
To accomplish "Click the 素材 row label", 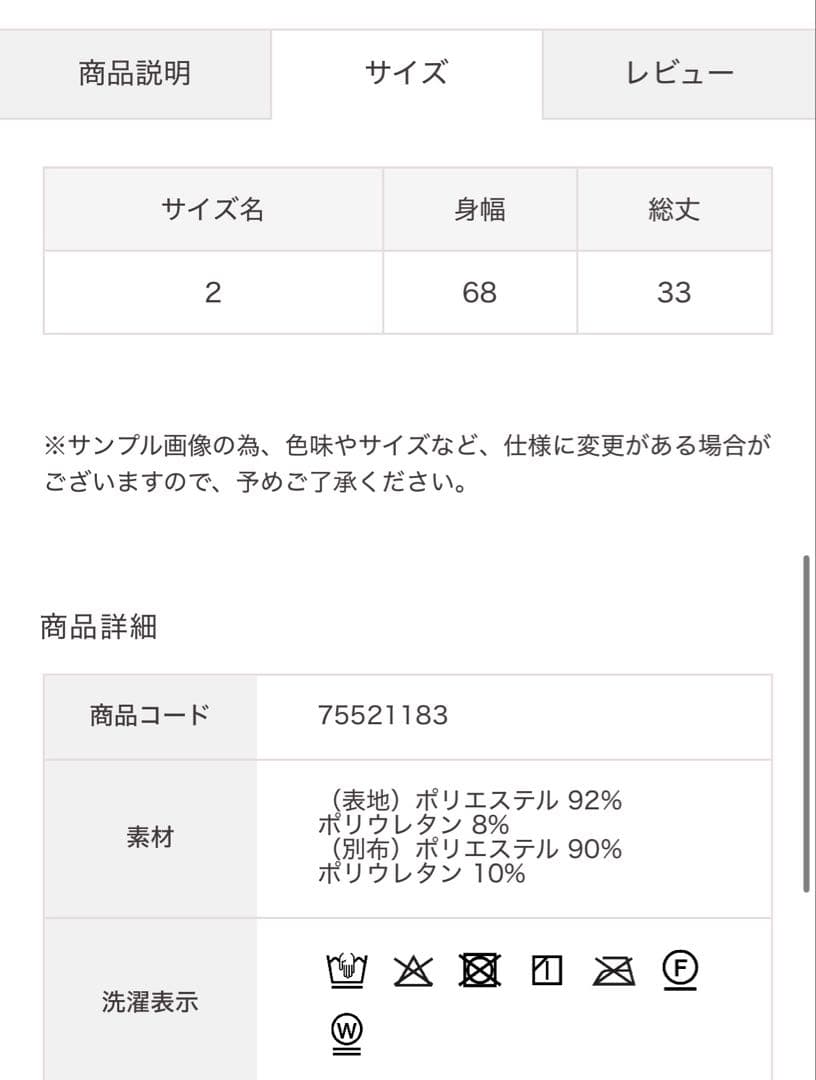I will tap(151, 836).
